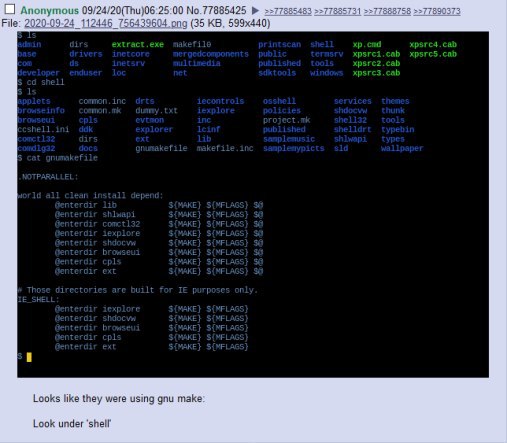Image resolution: width=507 pixels, height=443 pixels.
Task: Click the text "Look under 'shell'"
Action: [72, 424]
